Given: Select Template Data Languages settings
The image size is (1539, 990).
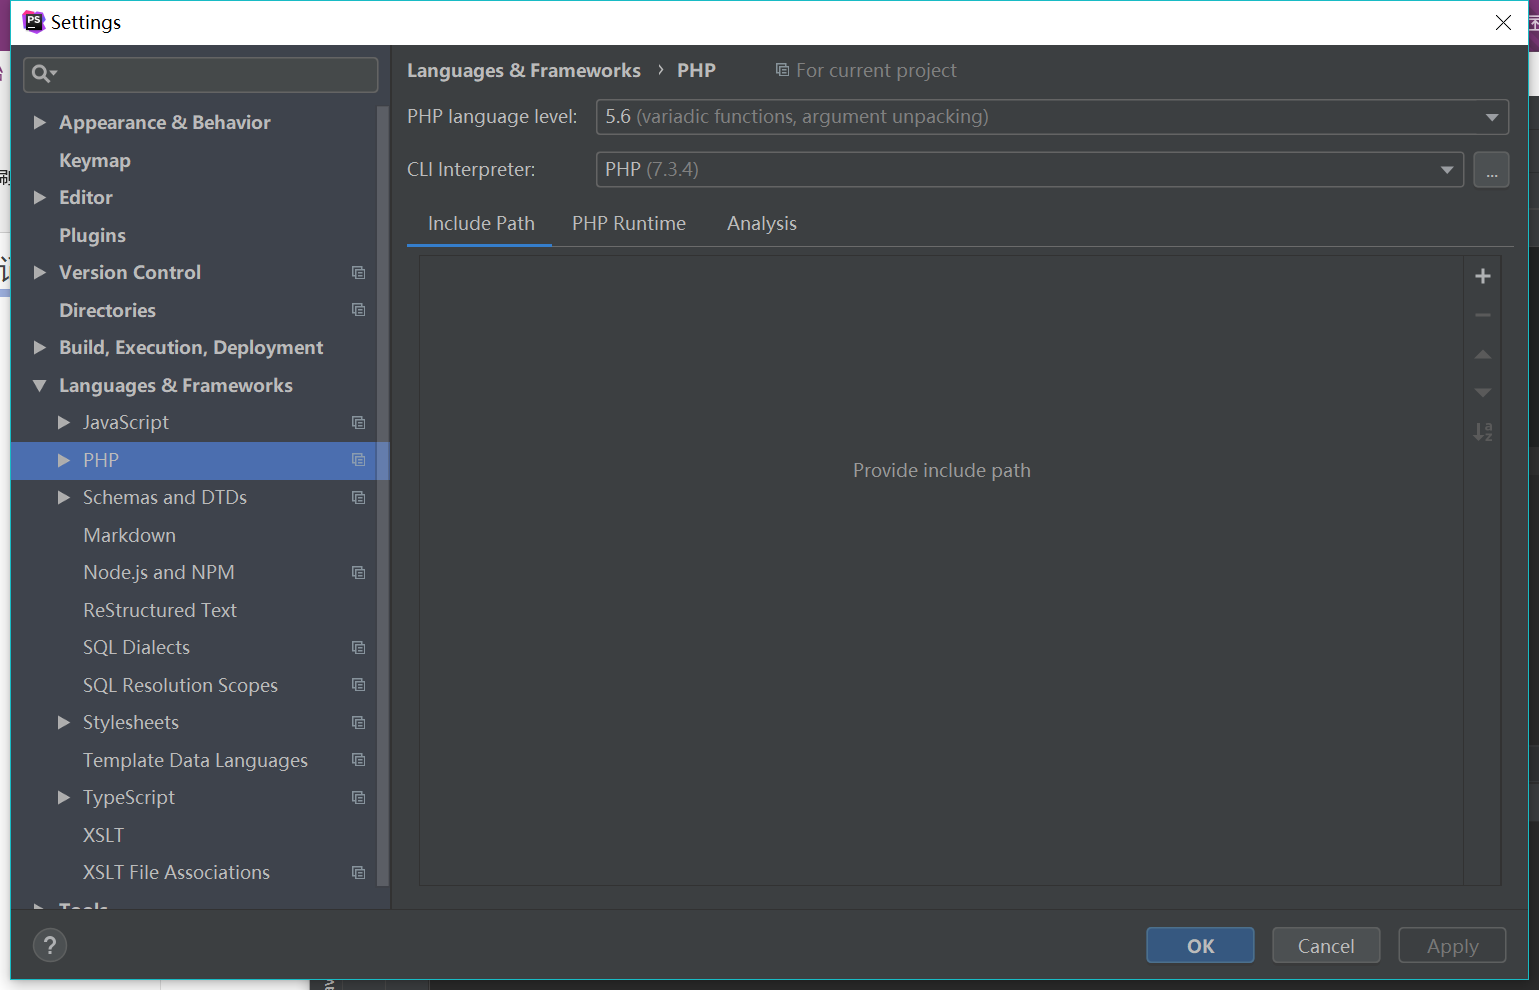Looking at the screenshot, I should click(195, 760).
